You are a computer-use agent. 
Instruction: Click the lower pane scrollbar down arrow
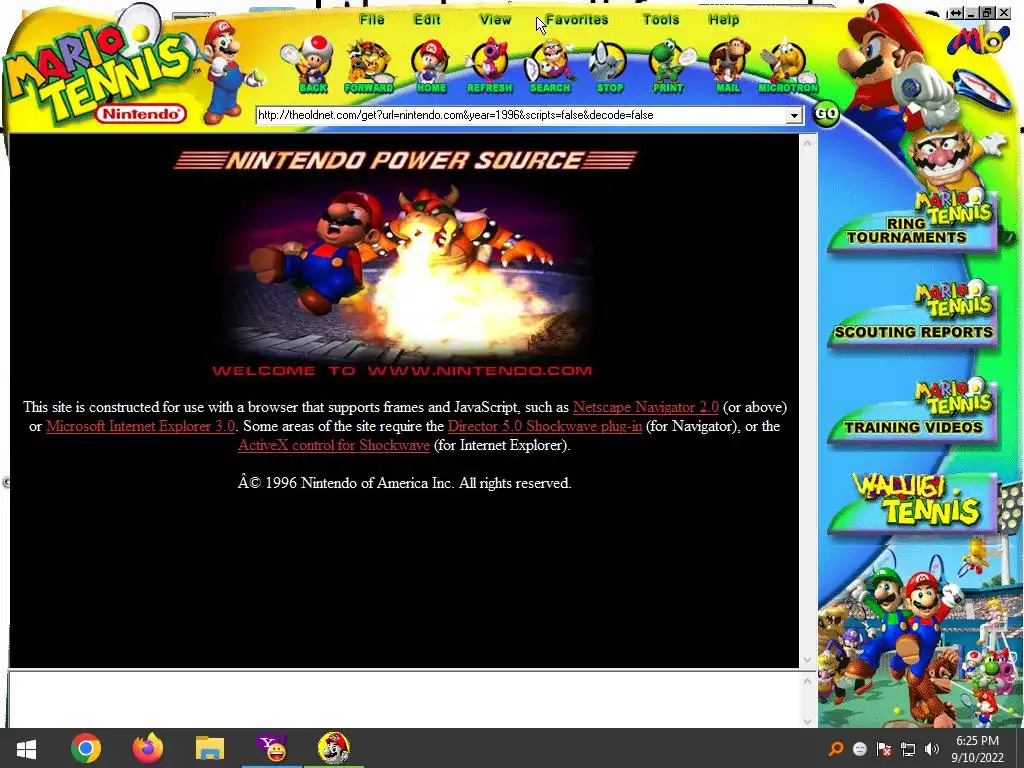coord(808,720)
